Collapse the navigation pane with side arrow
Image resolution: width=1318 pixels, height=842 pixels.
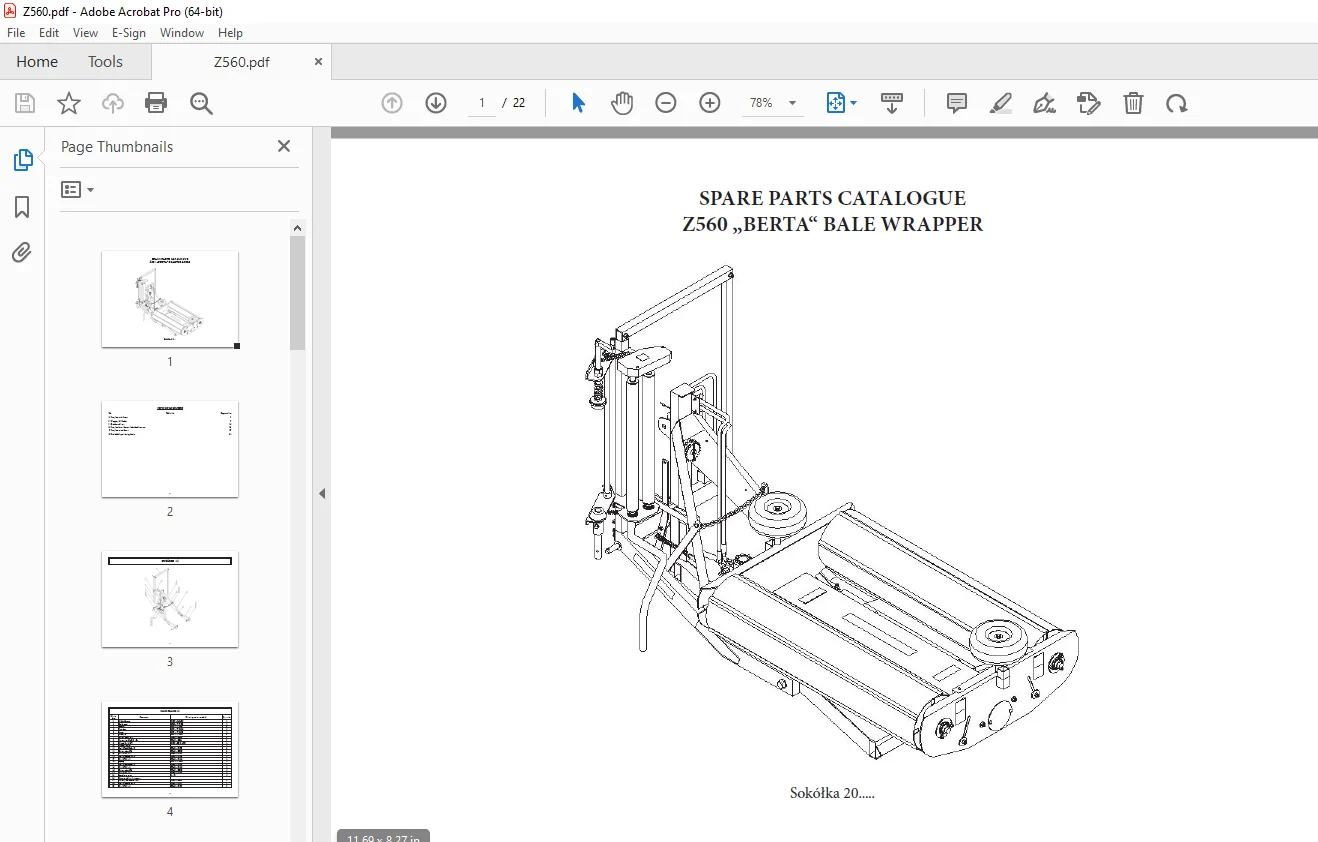tap(322, 493)
